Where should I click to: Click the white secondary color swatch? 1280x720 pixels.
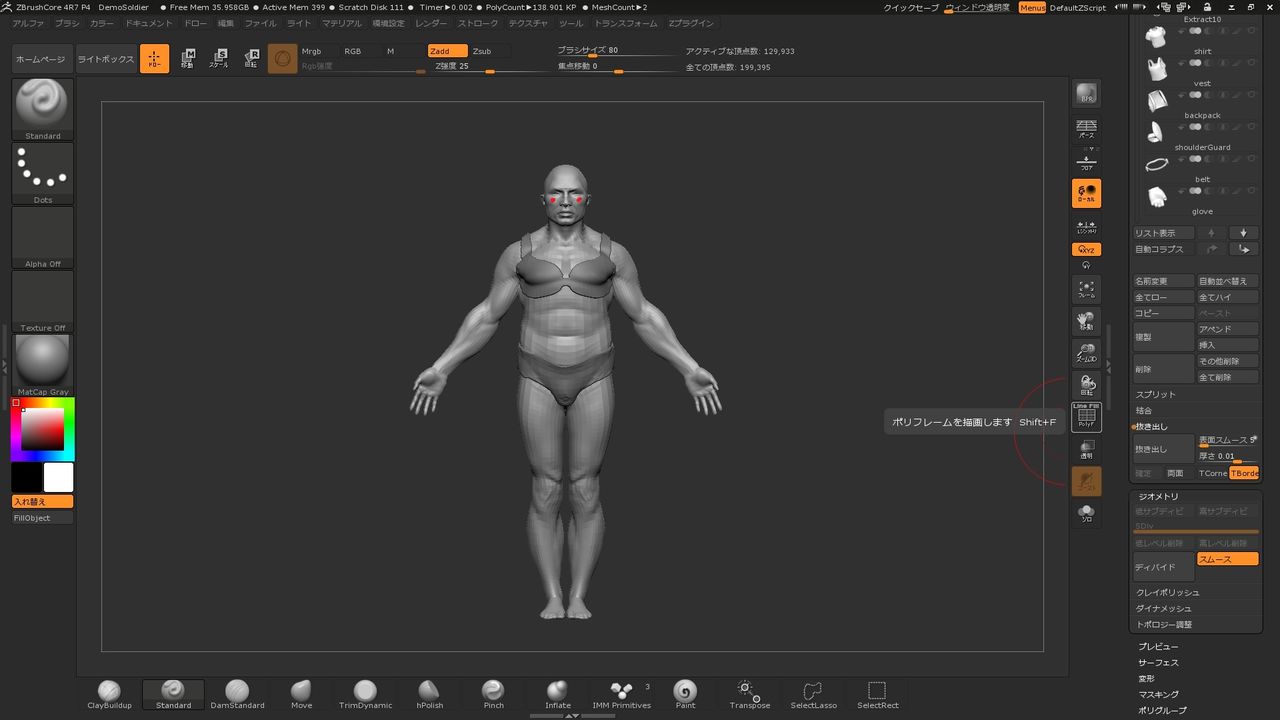pos(58,477)
